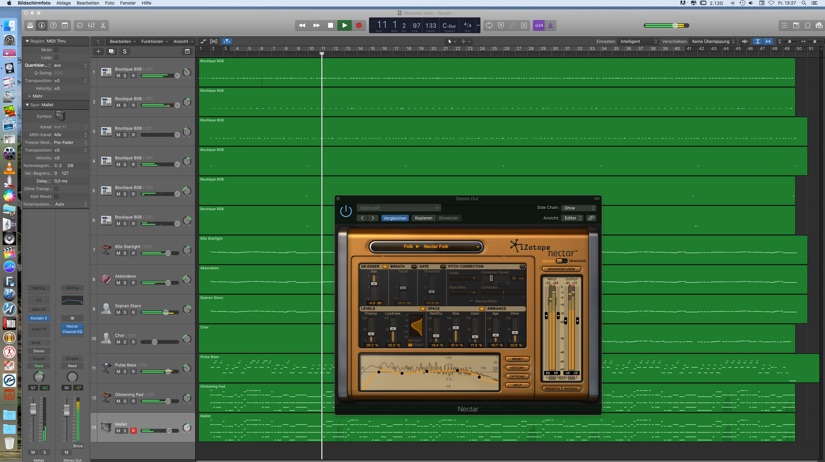Click the Stop transport button
The width and height of the screenshot is (825, 462).
click(330, 25)
